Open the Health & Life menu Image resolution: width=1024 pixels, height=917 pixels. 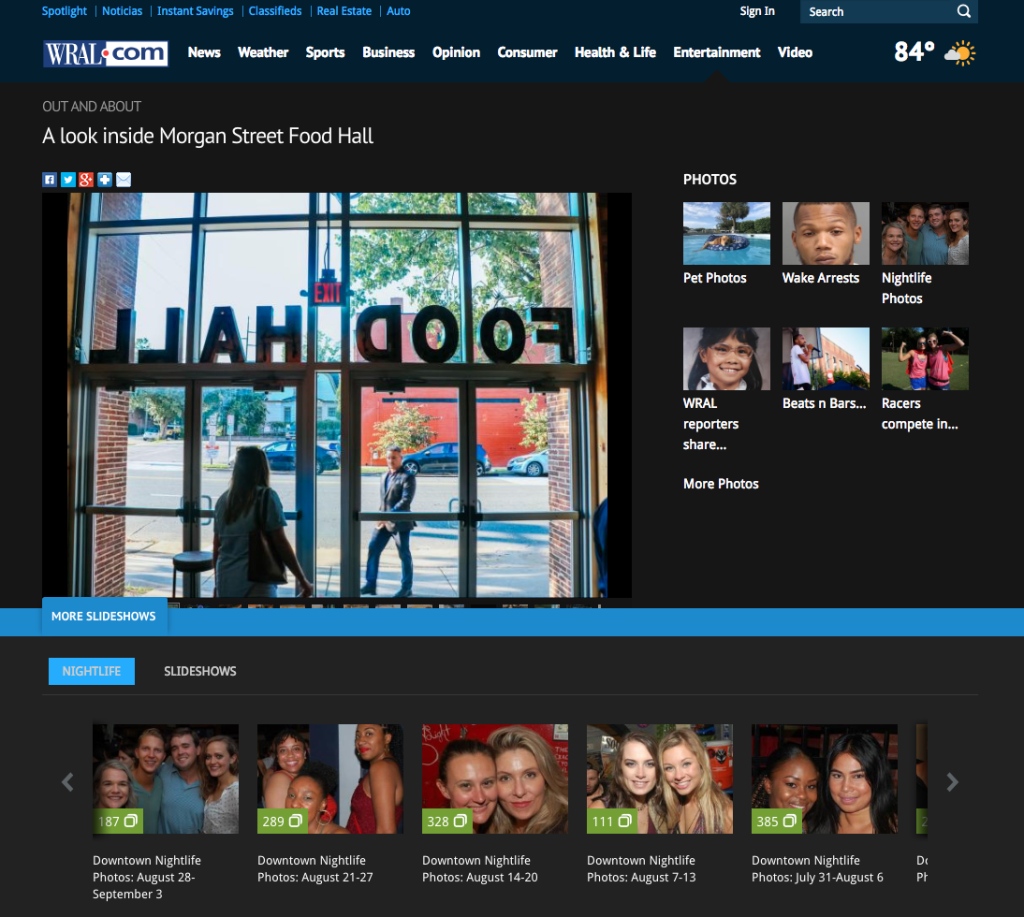click(x=615, y=52)
